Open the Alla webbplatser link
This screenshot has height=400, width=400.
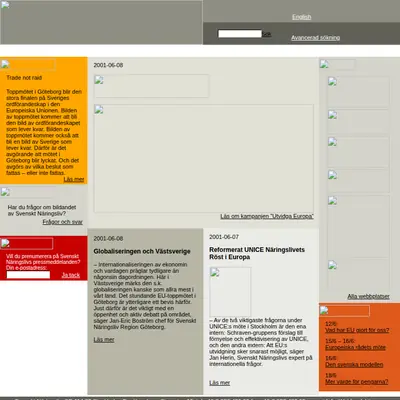[368, 296]
